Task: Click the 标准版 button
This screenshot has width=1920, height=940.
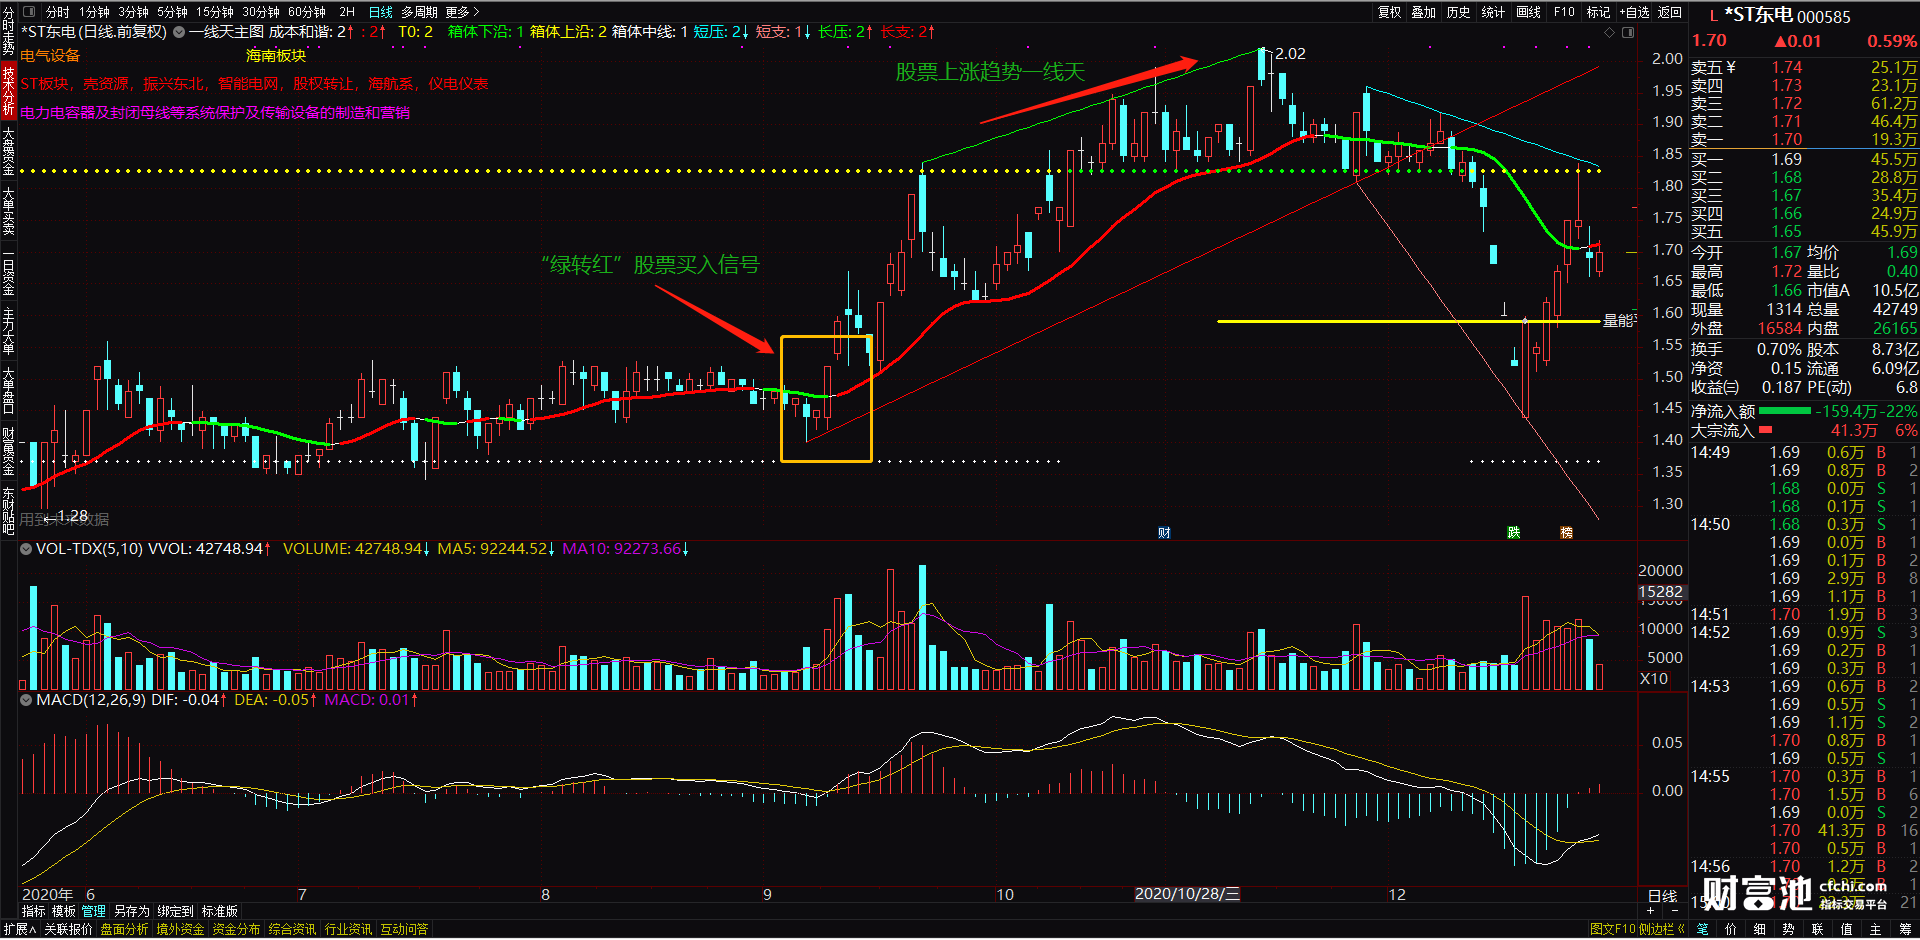Action: (x=220, y=911)
